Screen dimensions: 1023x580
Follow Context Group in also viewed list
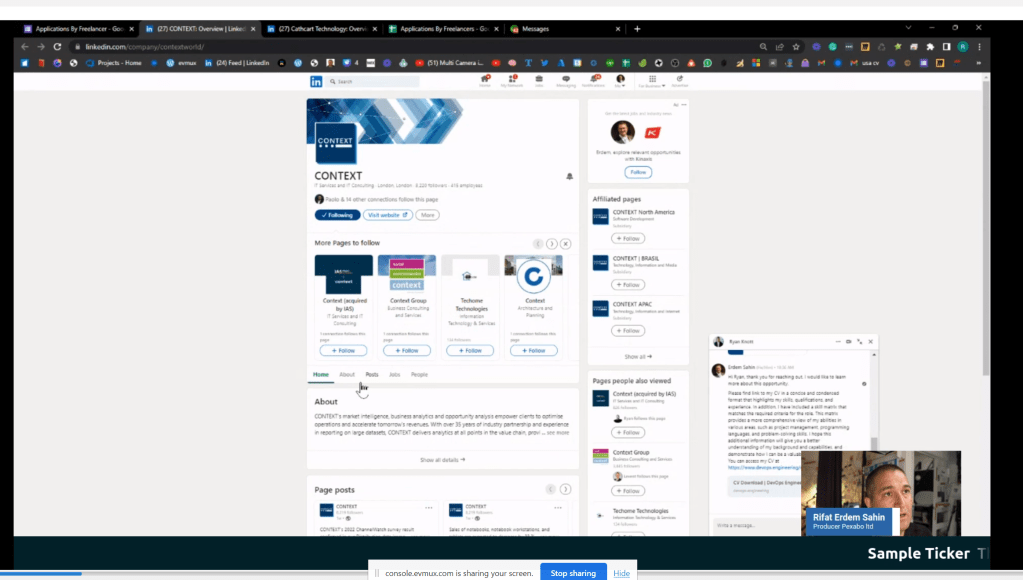tap(628, 491)
